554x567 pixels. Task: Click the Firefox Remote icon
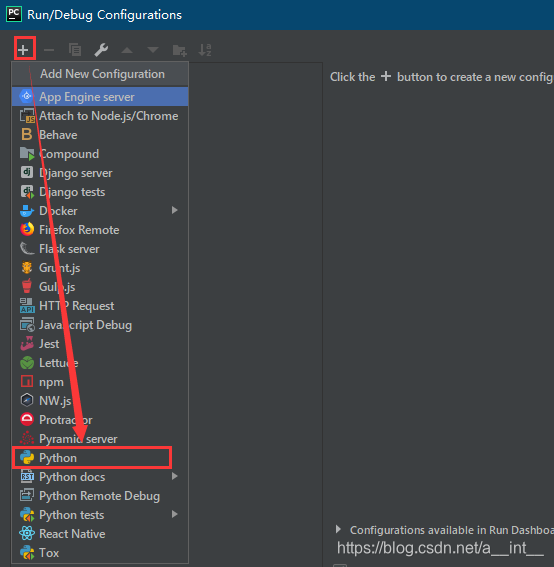27,229
